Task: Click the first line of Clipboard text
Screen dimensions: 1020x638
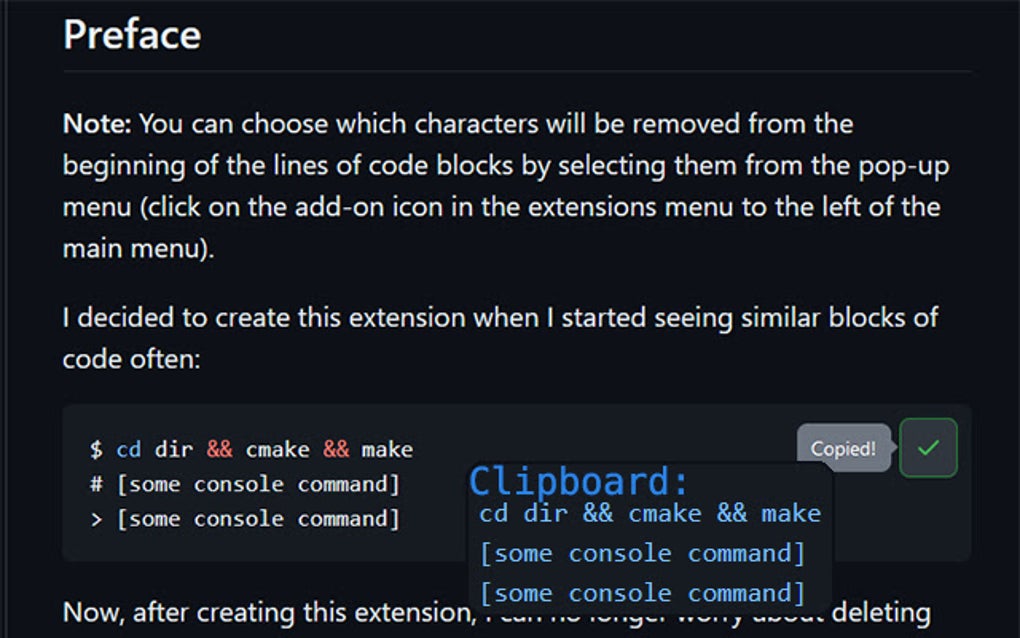Action: [x=650, y=514]
